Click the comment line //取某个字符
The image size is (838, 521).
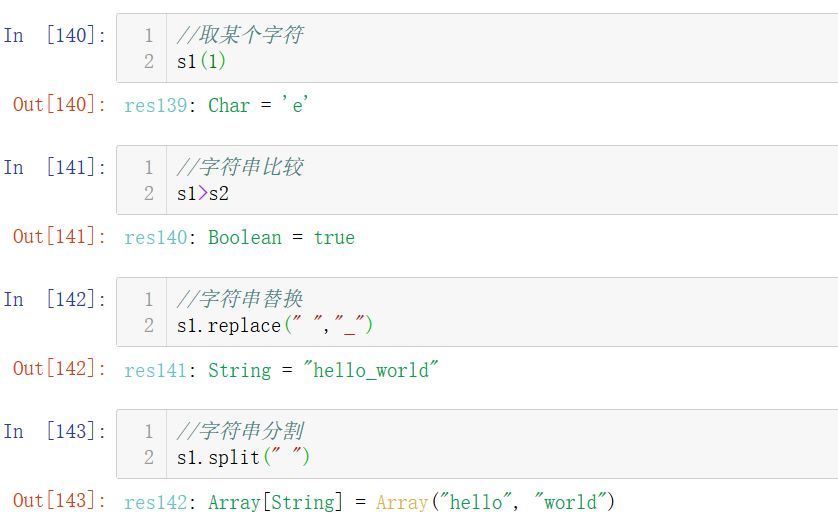(x=240, y=36)
